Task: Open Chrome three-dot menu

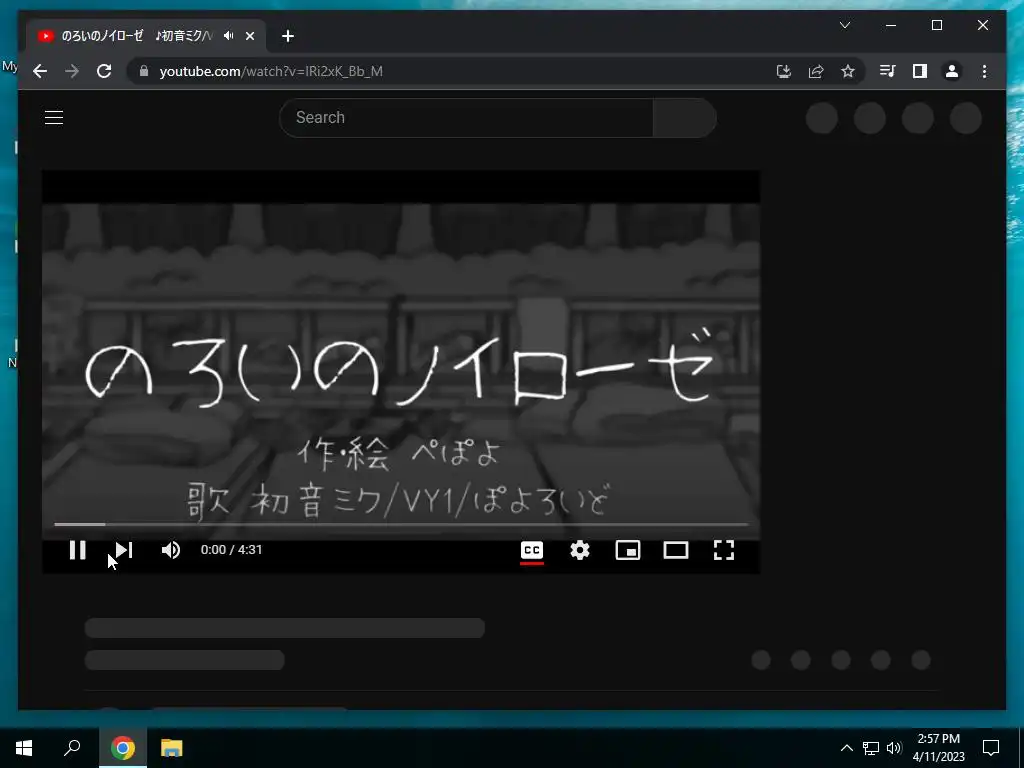Action: [x=984, y=71]
